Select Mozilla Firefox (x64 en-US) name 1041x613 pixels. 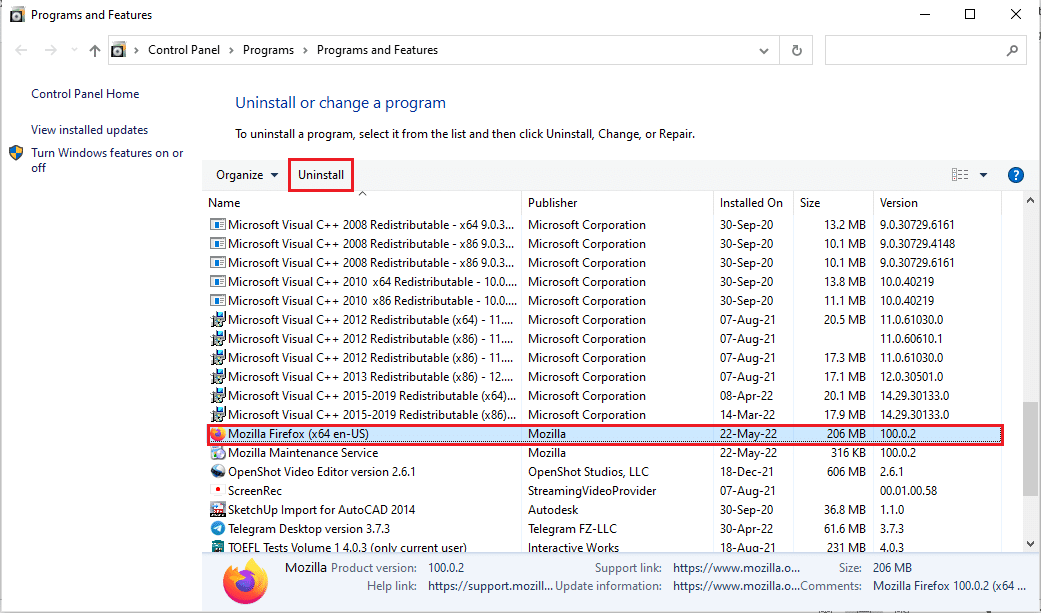tap(298, 434)
